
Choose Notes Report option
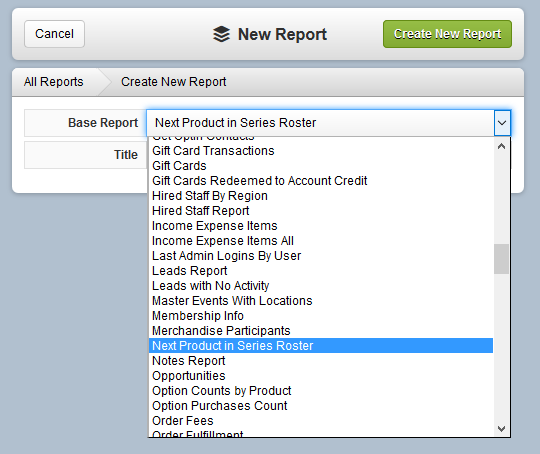pyautogui.click(x=321, y=361)
